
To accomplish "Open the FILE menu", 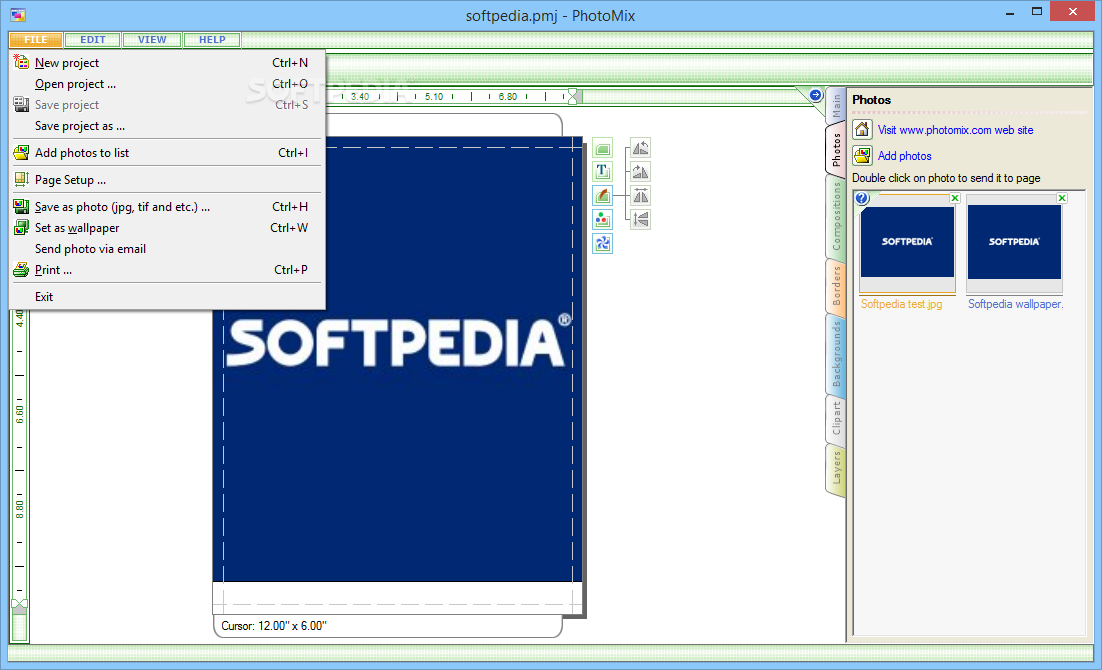I will 36,39.
